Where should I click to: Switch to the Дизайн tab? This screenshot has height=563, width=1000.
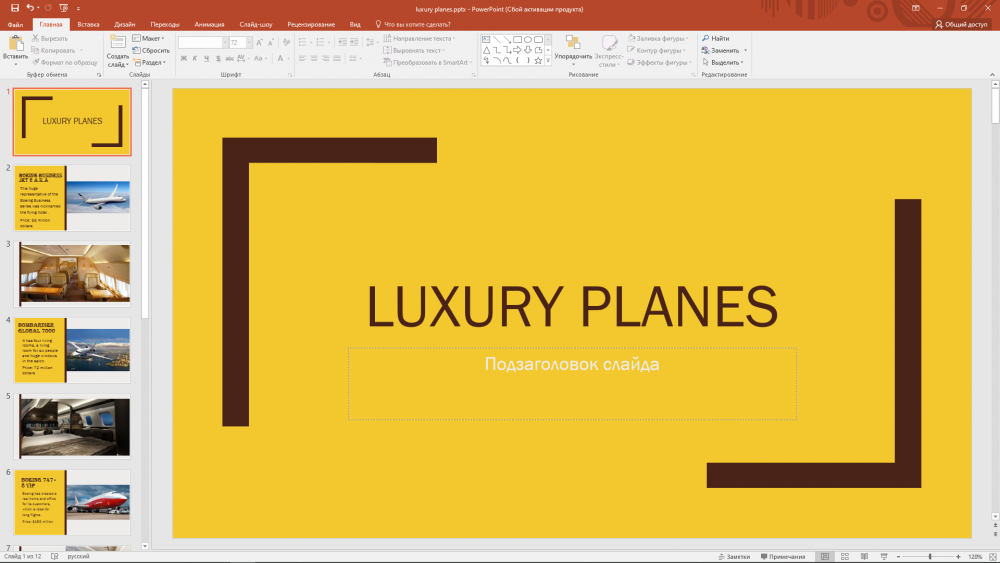click(124, 24)
